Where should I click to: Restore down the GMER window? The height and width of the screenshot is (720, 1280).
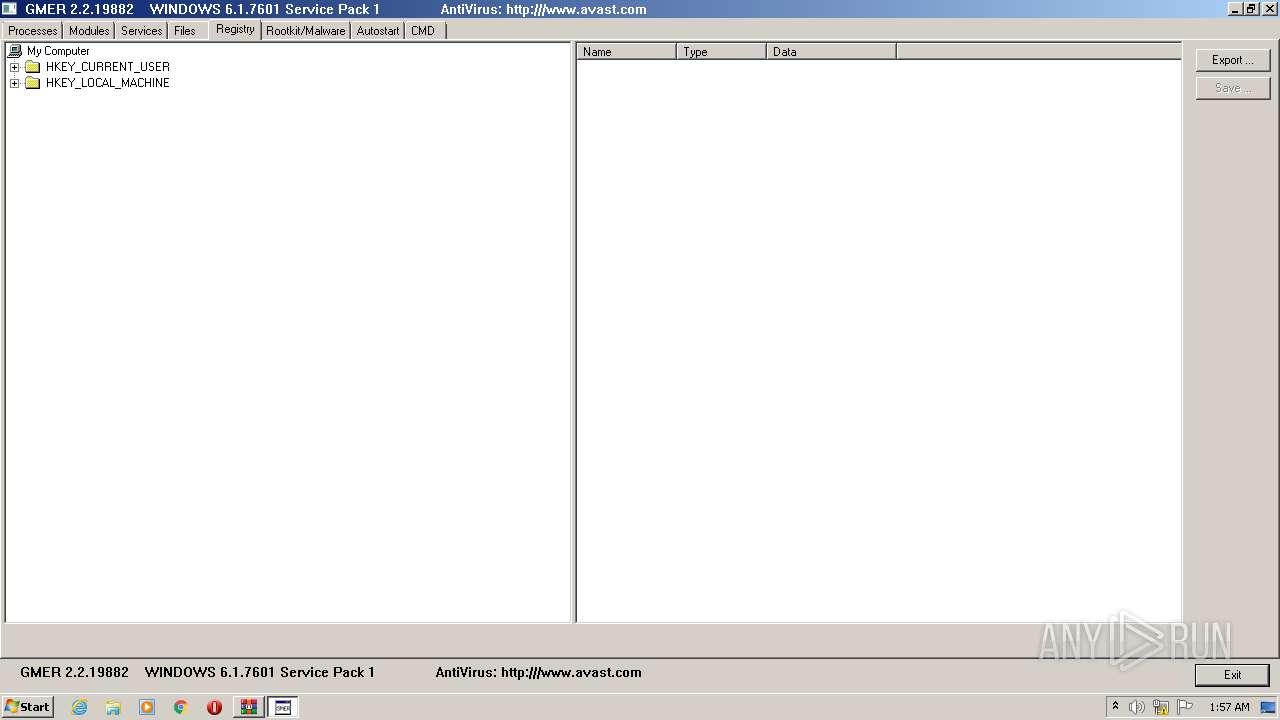click(1251, 9)
